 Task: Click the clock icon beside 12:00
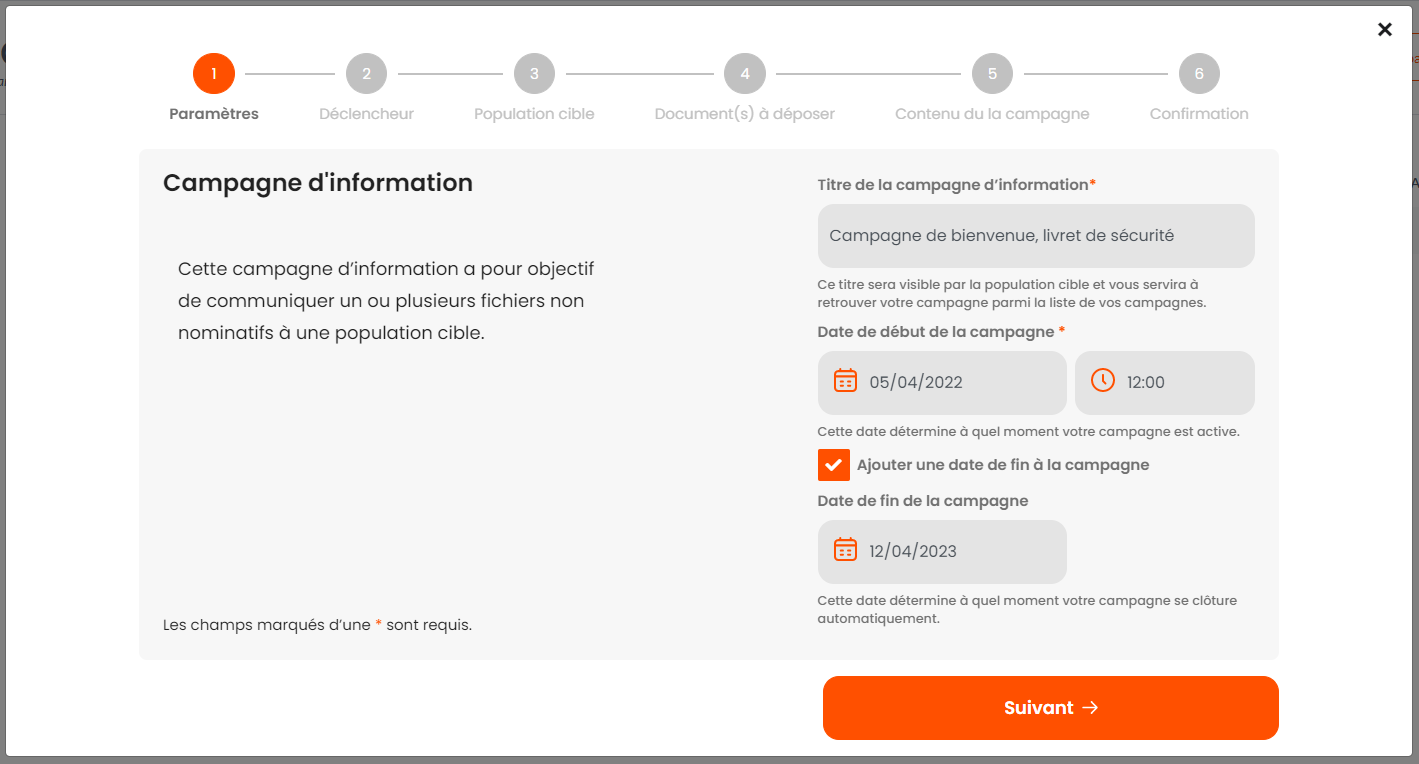tap(1102, 381)
